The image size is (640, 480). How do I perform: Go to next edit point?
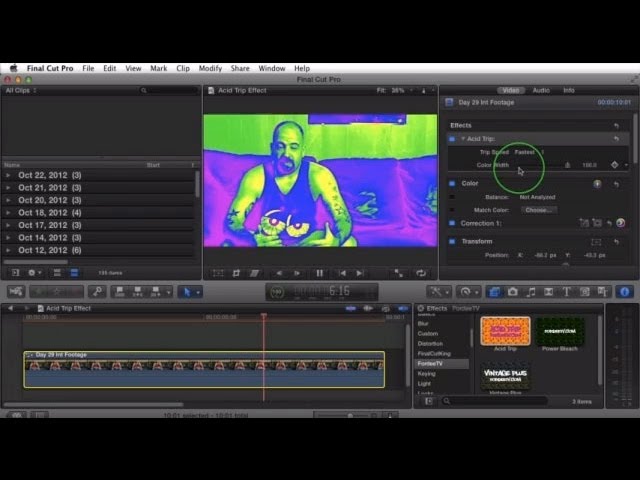pos(360,273)
